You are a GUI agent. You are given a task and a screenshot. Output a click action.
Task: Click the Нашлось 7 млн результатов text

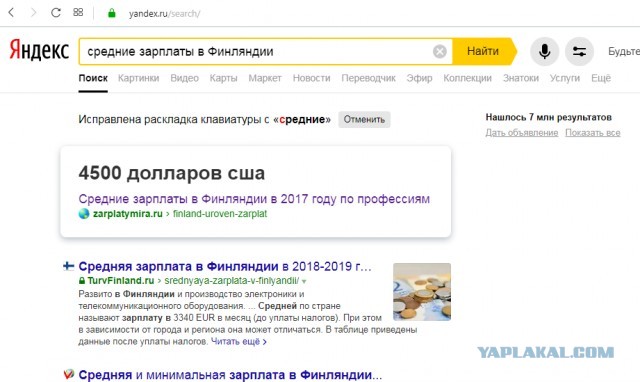point(549,118)
